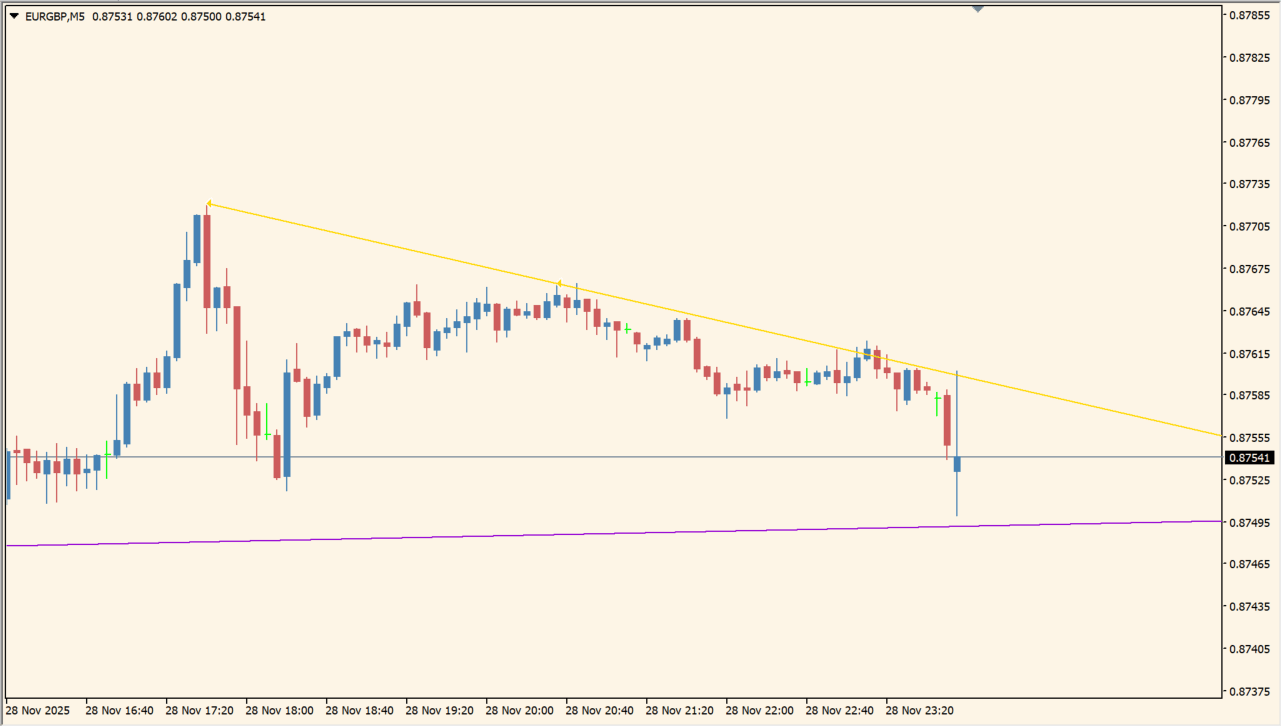1281x726 pixels.
Task: Click the 0.87615 price axis label
Action: 1249,354
